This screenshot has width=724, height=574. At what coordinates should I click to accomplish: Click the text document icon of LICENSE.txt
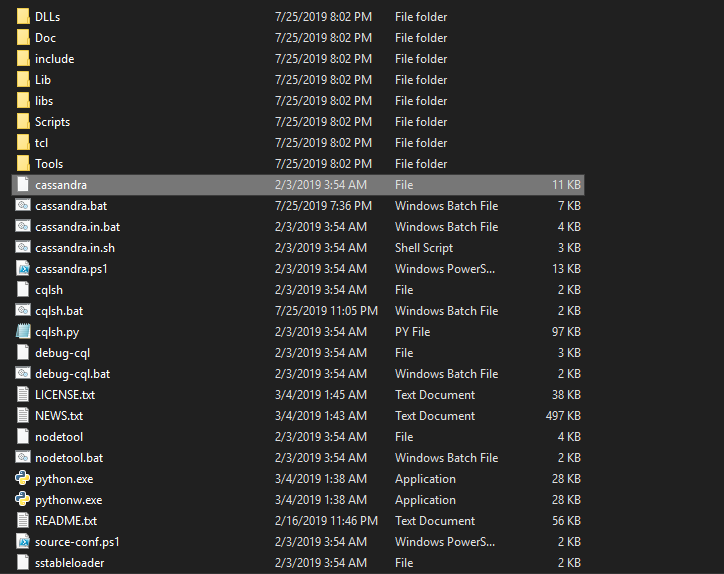[23, 394]
